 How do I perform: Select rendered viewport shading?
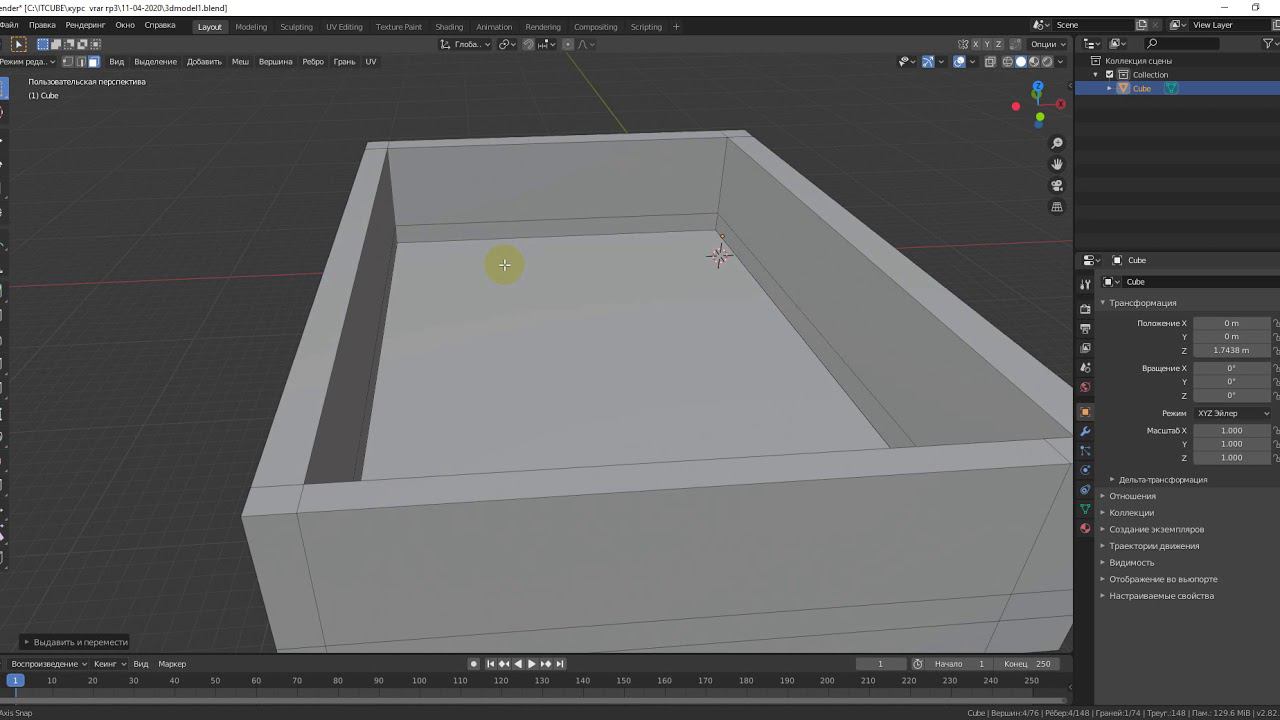click(x=1047, y=62)
